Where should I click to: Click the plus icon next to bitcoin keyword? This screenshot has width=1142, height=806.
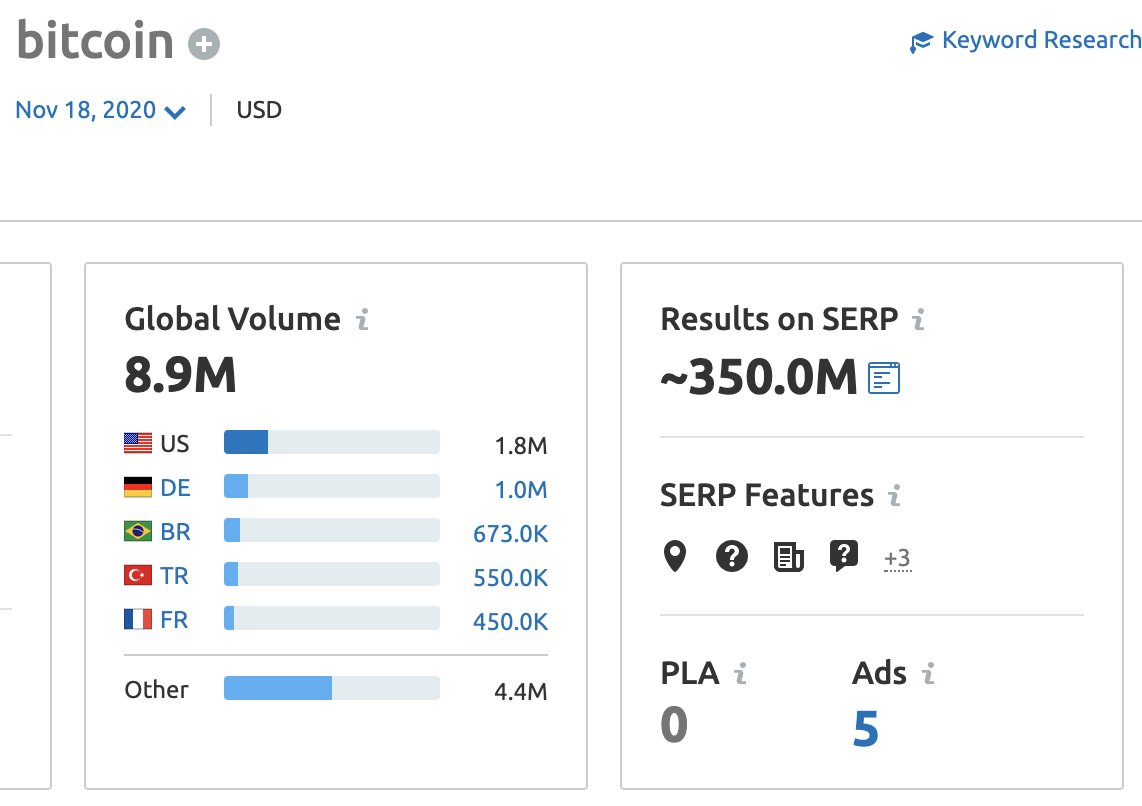[203, 42]
